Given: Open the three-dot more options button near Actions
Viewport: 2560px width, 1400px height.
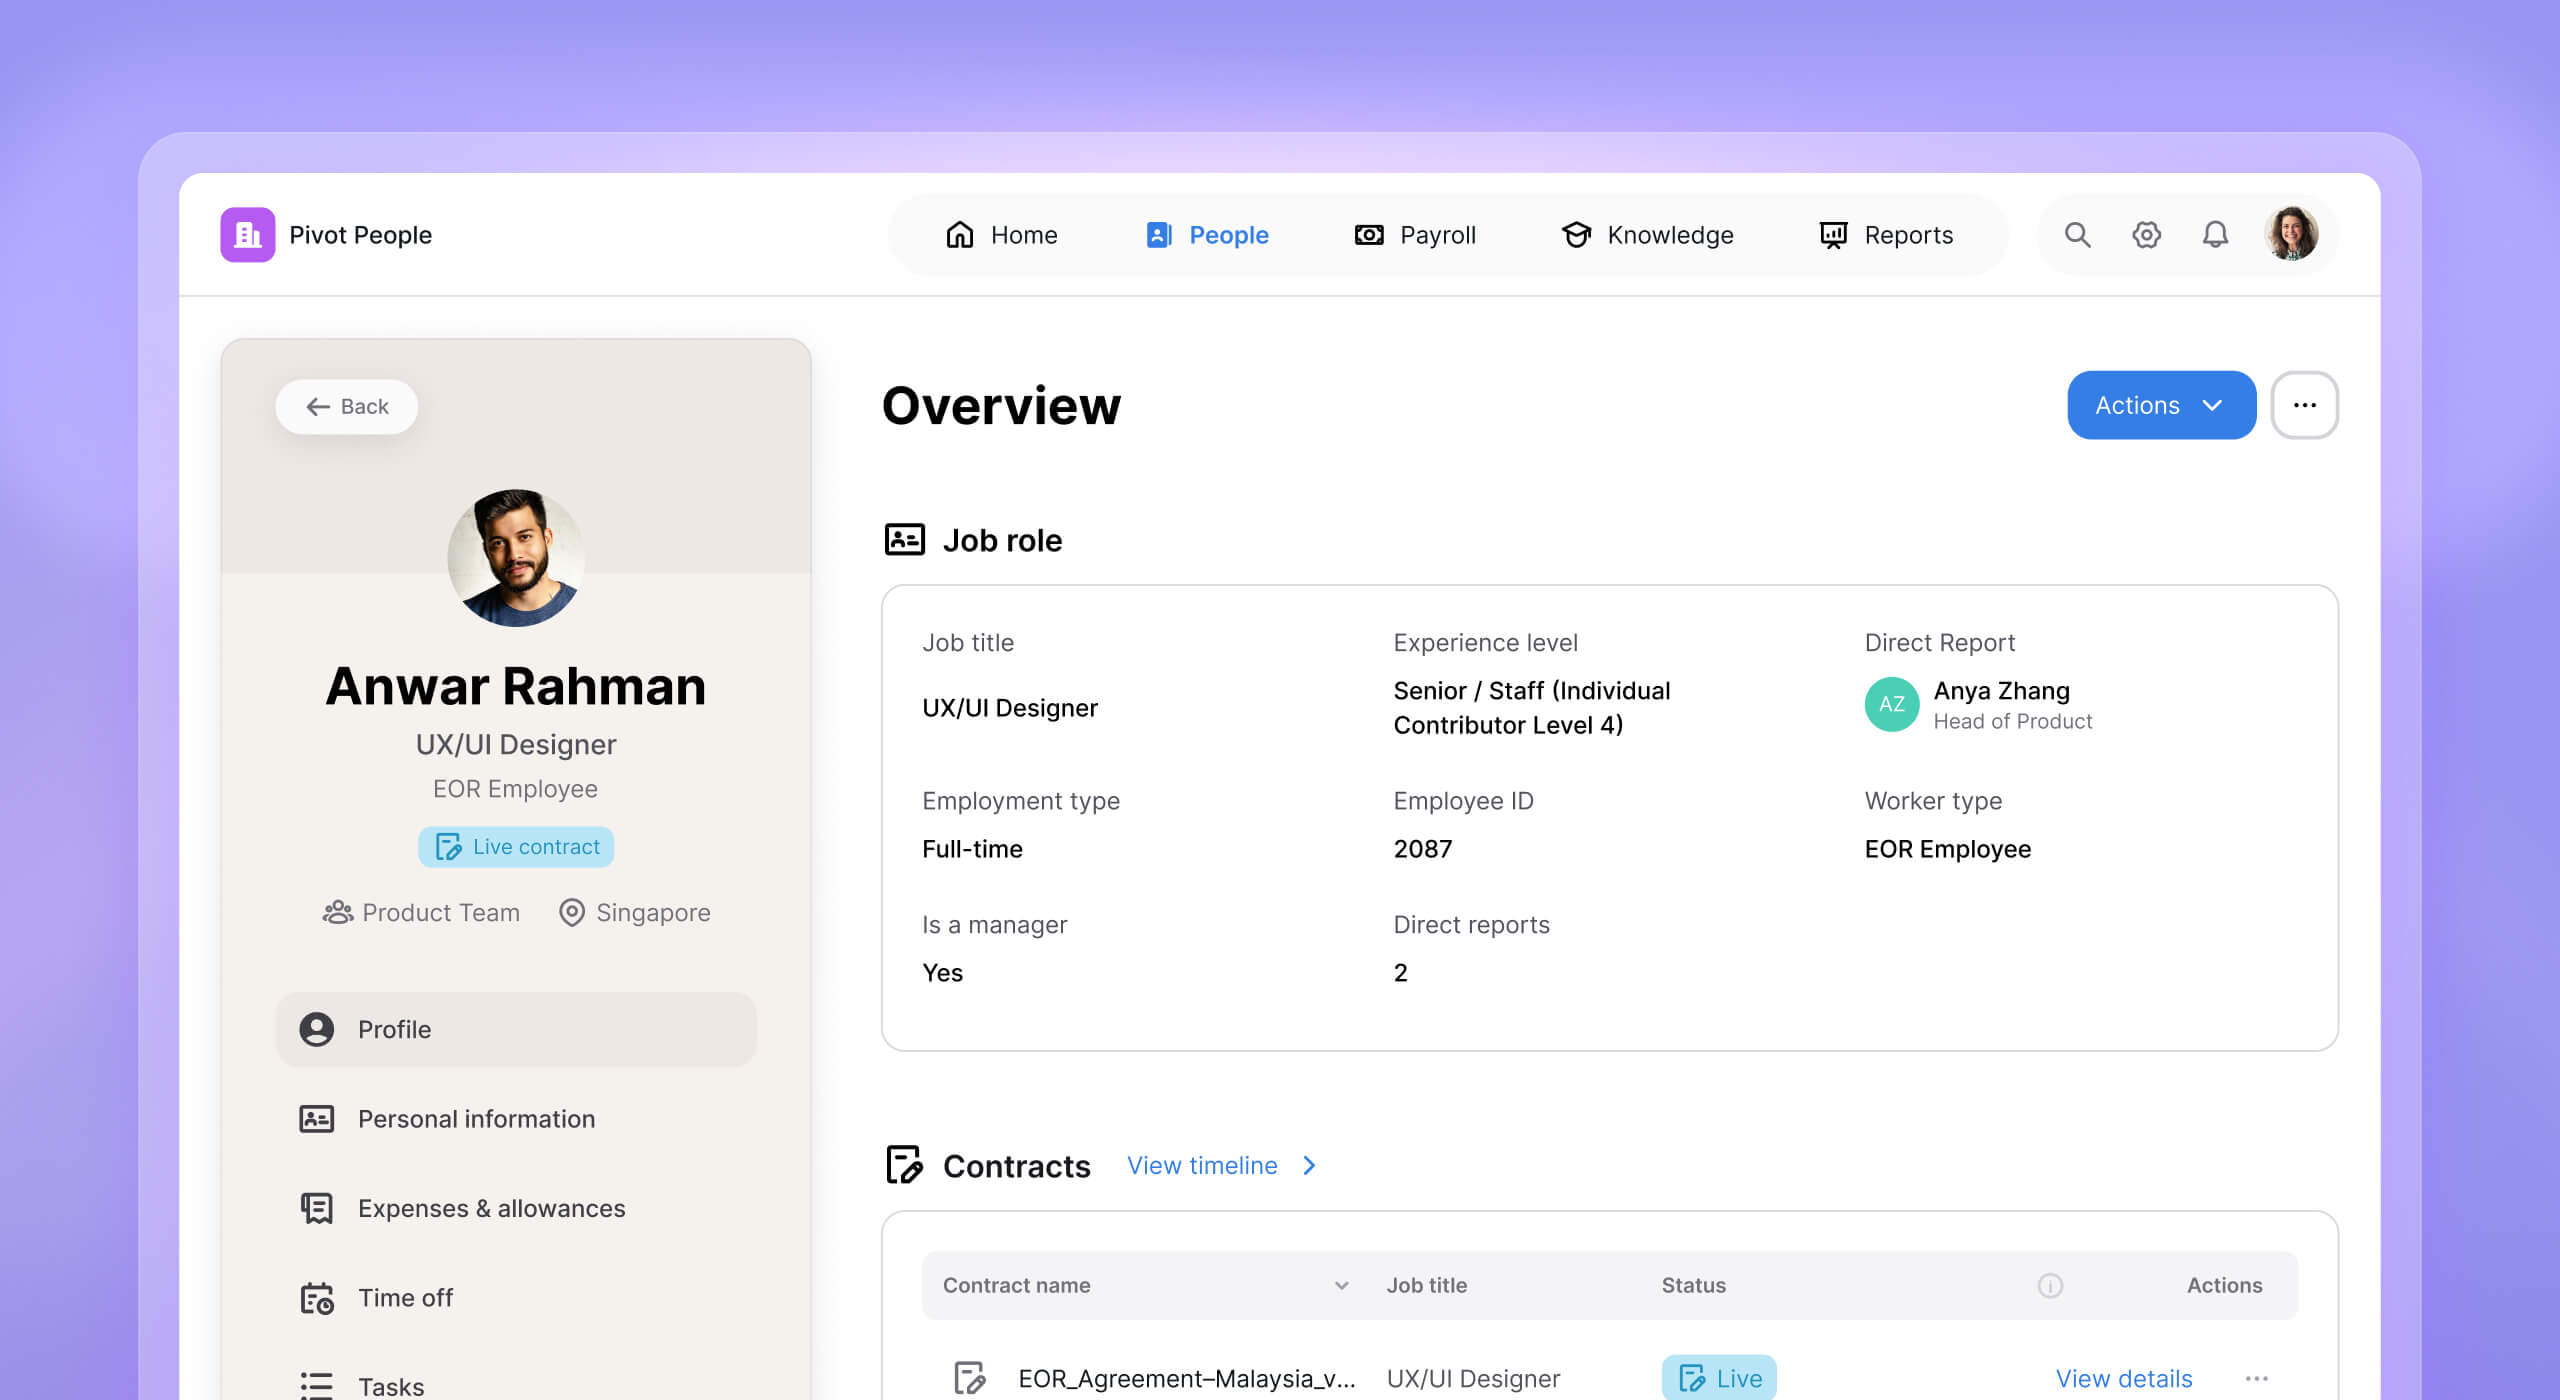Looking at the screenshot, I should point(2304,405).
